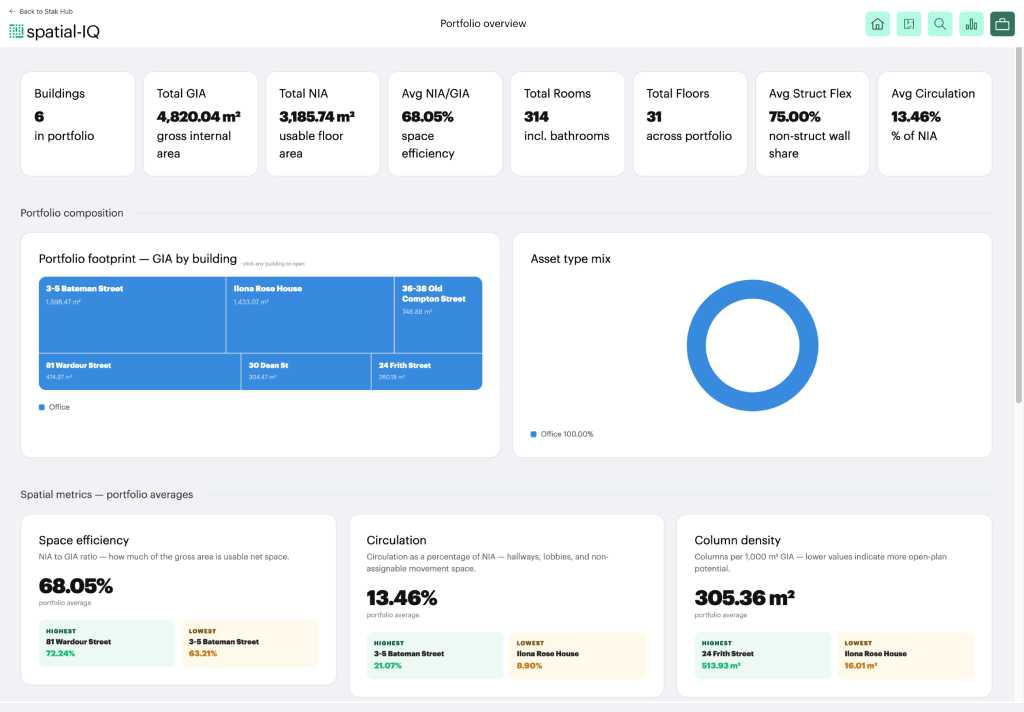This screenshot has height=712, width=1024.
Task: Open lowest circulation Ilona Rose House card
Action: pos(578,655)
